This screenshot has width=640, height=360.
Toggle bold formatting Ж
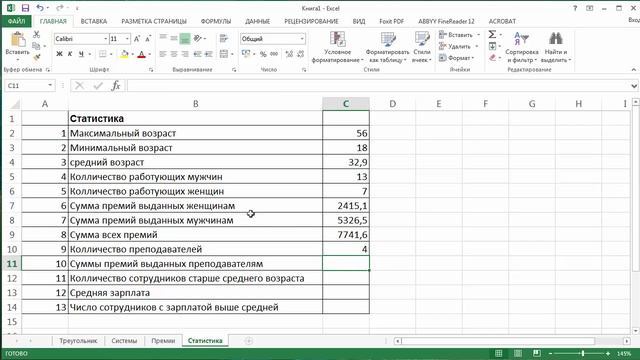pyautogui.click(x=59, y=54)
